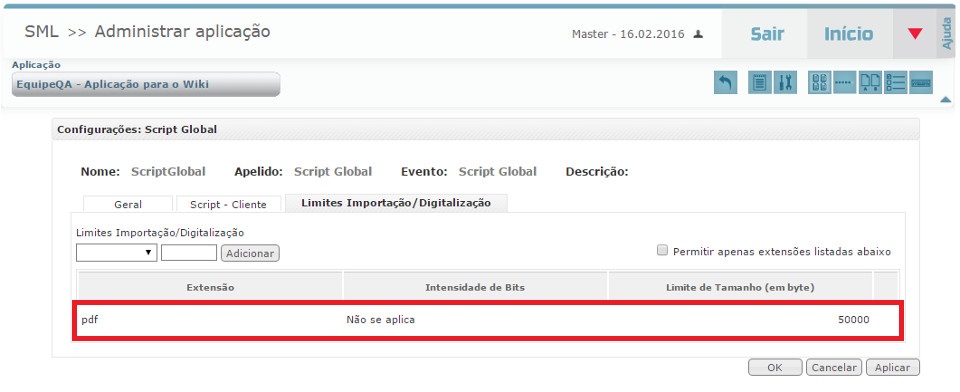Screen dimensions: 960x392
Task: Click the Não se aplica cell
Action: [380, 319]
